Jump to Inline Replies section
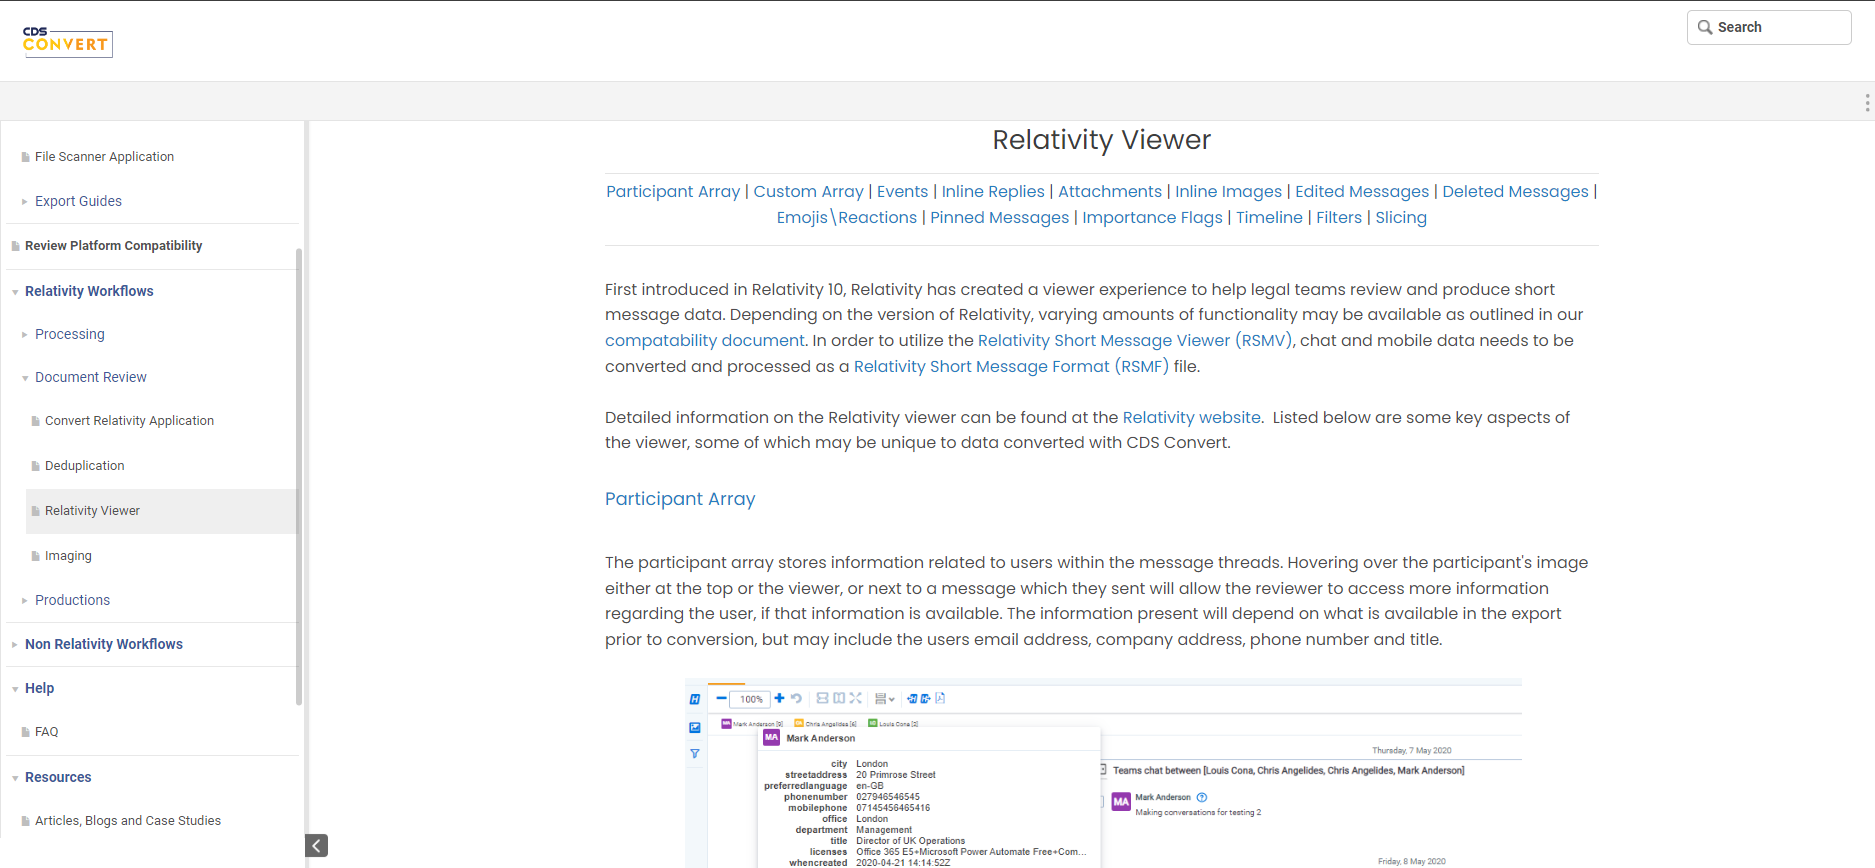The image size is (1875, 868). (x=993, y=191)
